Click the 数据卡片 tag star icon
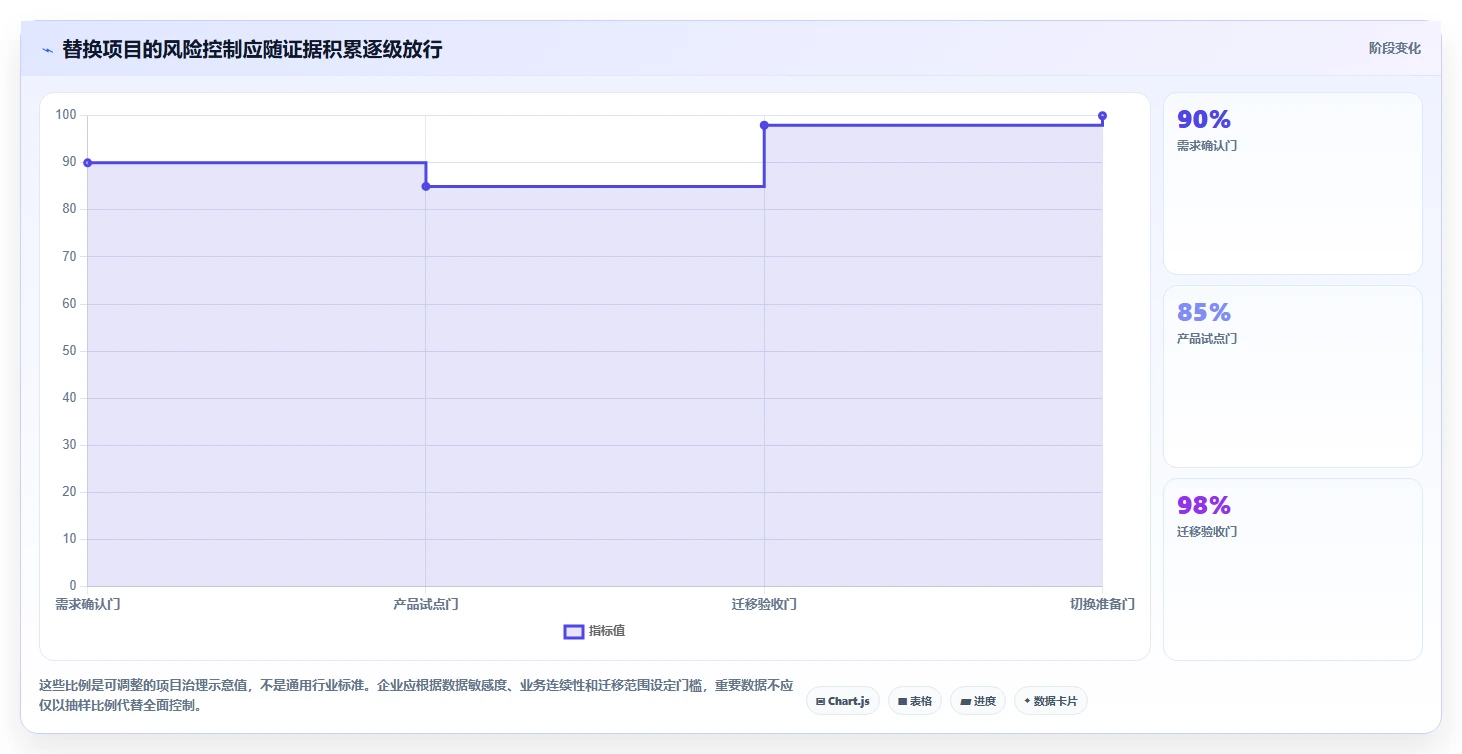 click(x=1027, y=701)
